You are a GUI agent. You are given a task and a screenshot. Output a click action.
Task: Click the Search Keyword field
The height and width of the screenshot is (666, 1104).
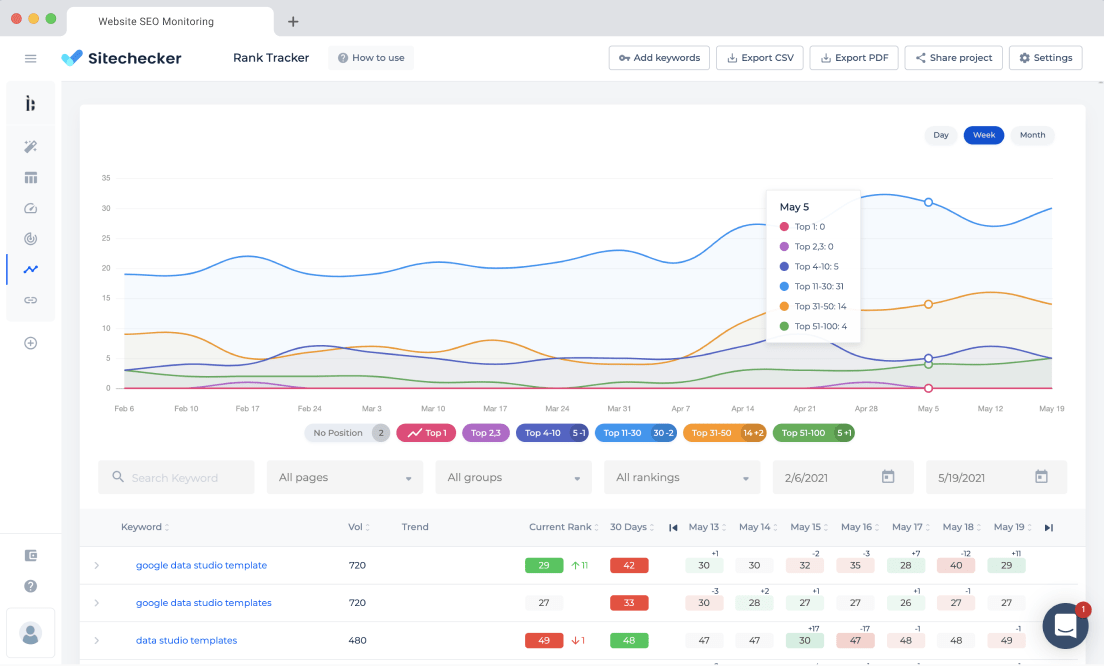176,477
